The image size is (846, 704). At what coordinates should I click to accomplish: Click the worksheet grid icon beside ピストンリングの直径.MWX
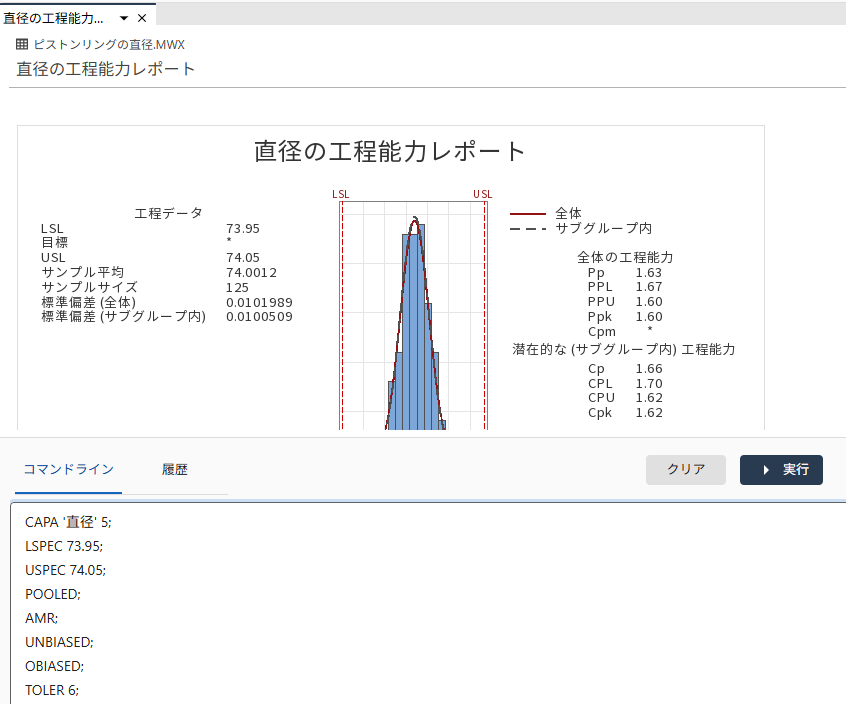pyautogui.click(x=20, y=44)
